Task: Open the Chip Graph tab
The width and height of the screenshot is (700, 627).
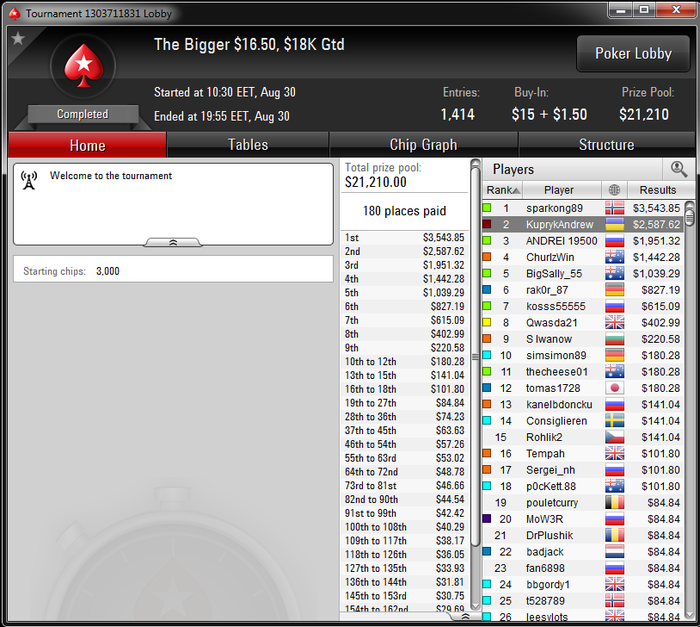Action: coord(423,145)
